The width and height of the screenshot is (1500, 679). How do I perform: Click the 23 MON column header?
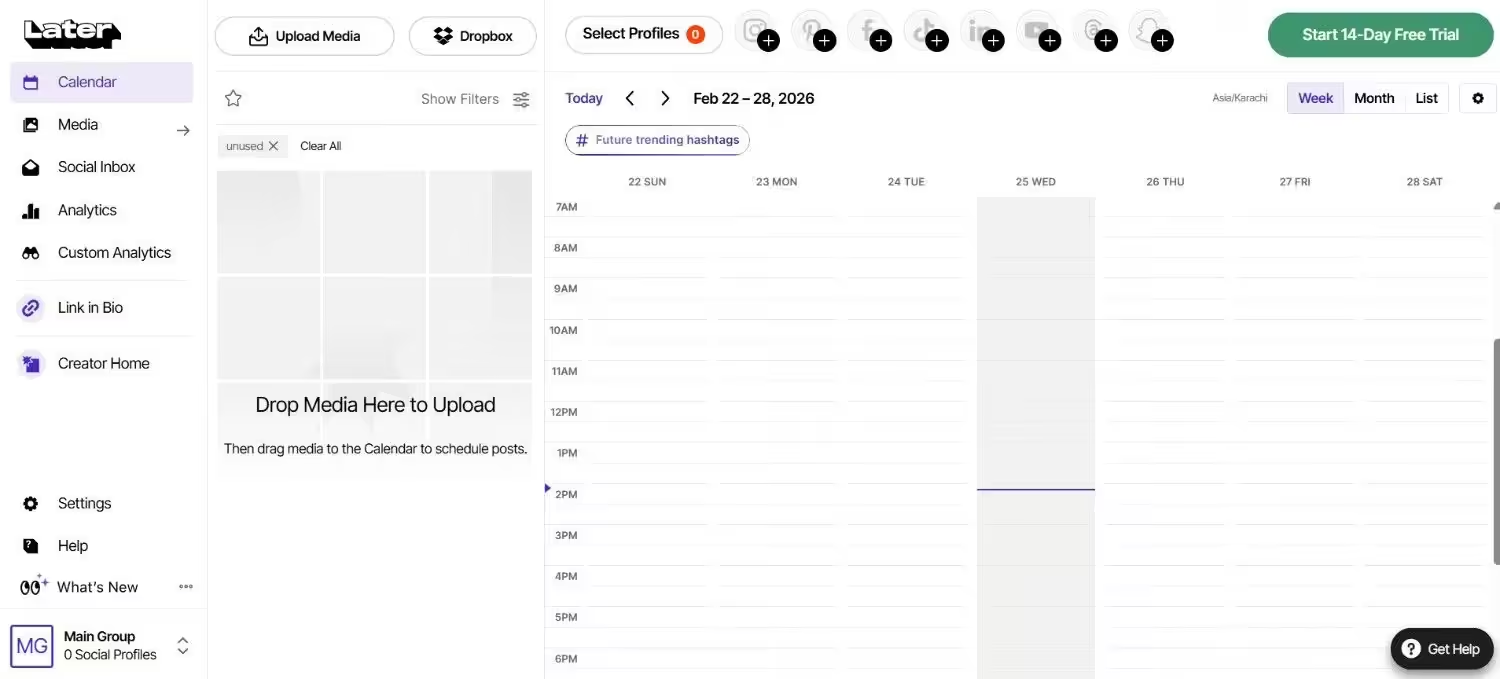click(777, 182)
